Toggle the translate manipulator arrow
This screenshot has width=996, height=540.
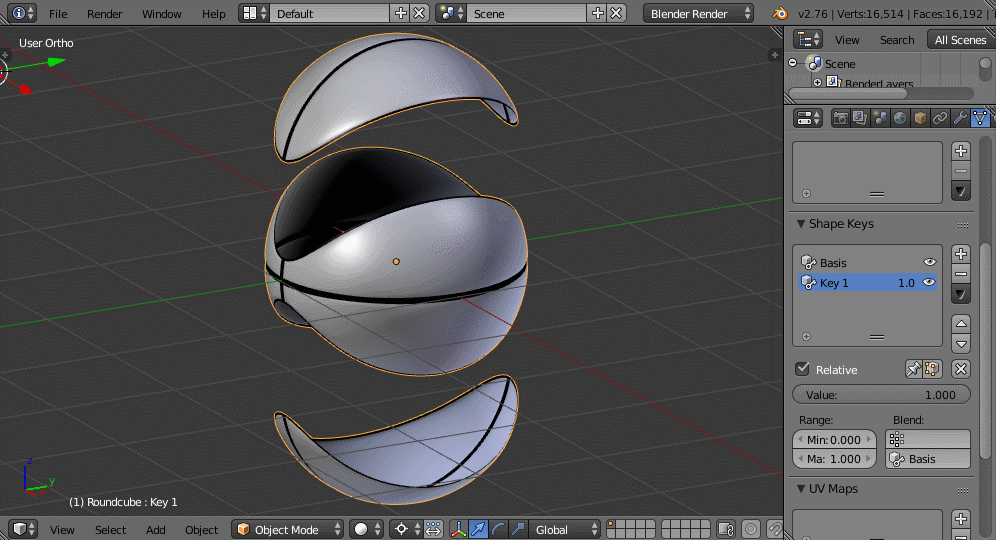pyautogui.click(x=478, y=529)
